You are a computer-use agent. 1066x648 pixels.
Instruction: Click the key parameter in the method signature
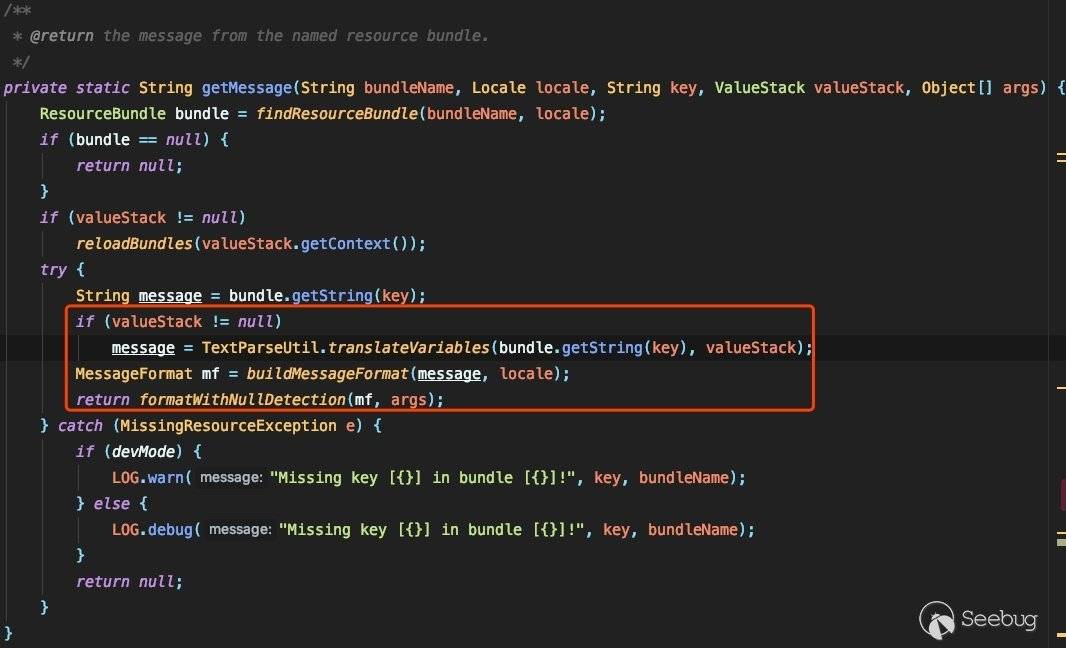pyautogui.click(x=683, y=88)
